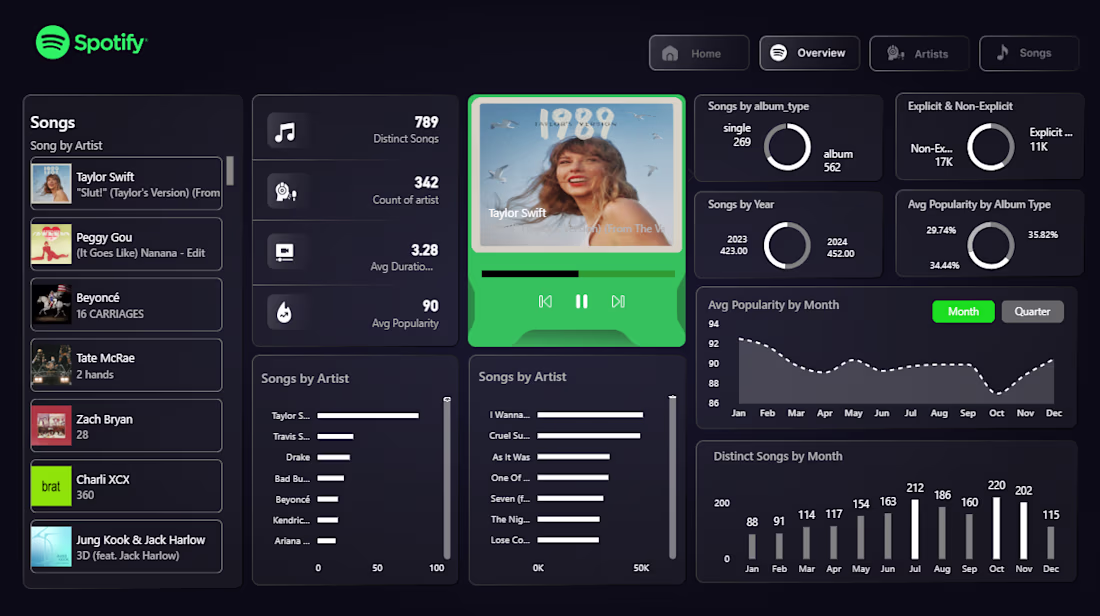
Task: Switch to the Overview tab
Action: click(x=810, y=53)
